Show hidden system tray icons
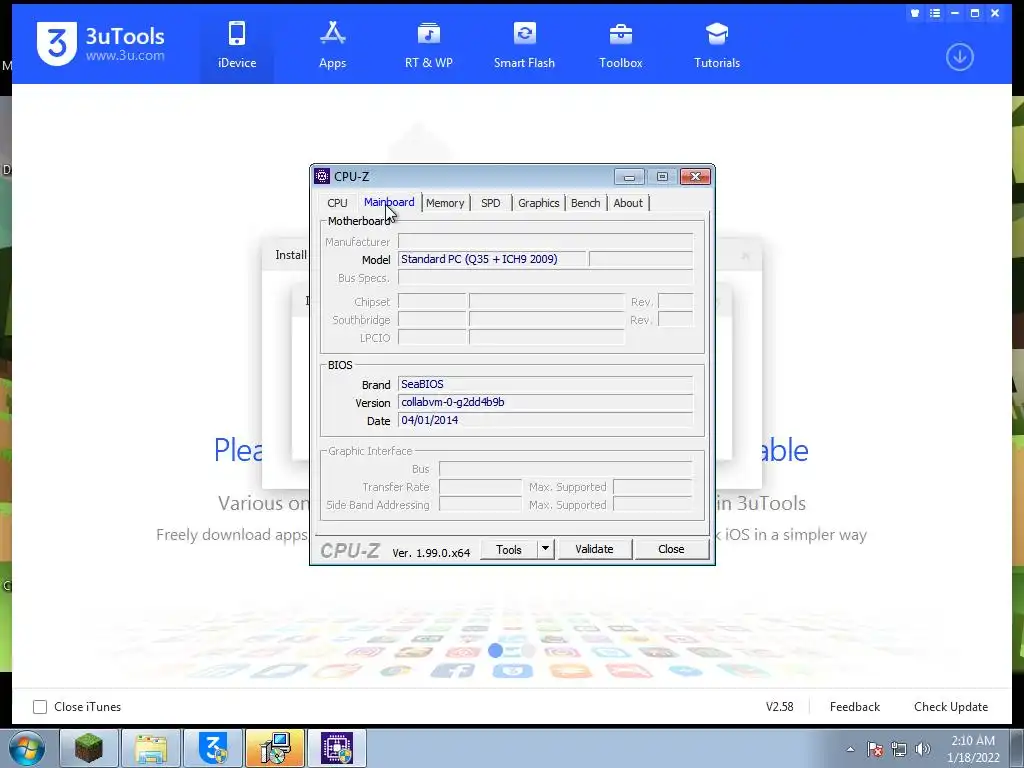This screenshot has width=1024, height=768. [850, 749]
